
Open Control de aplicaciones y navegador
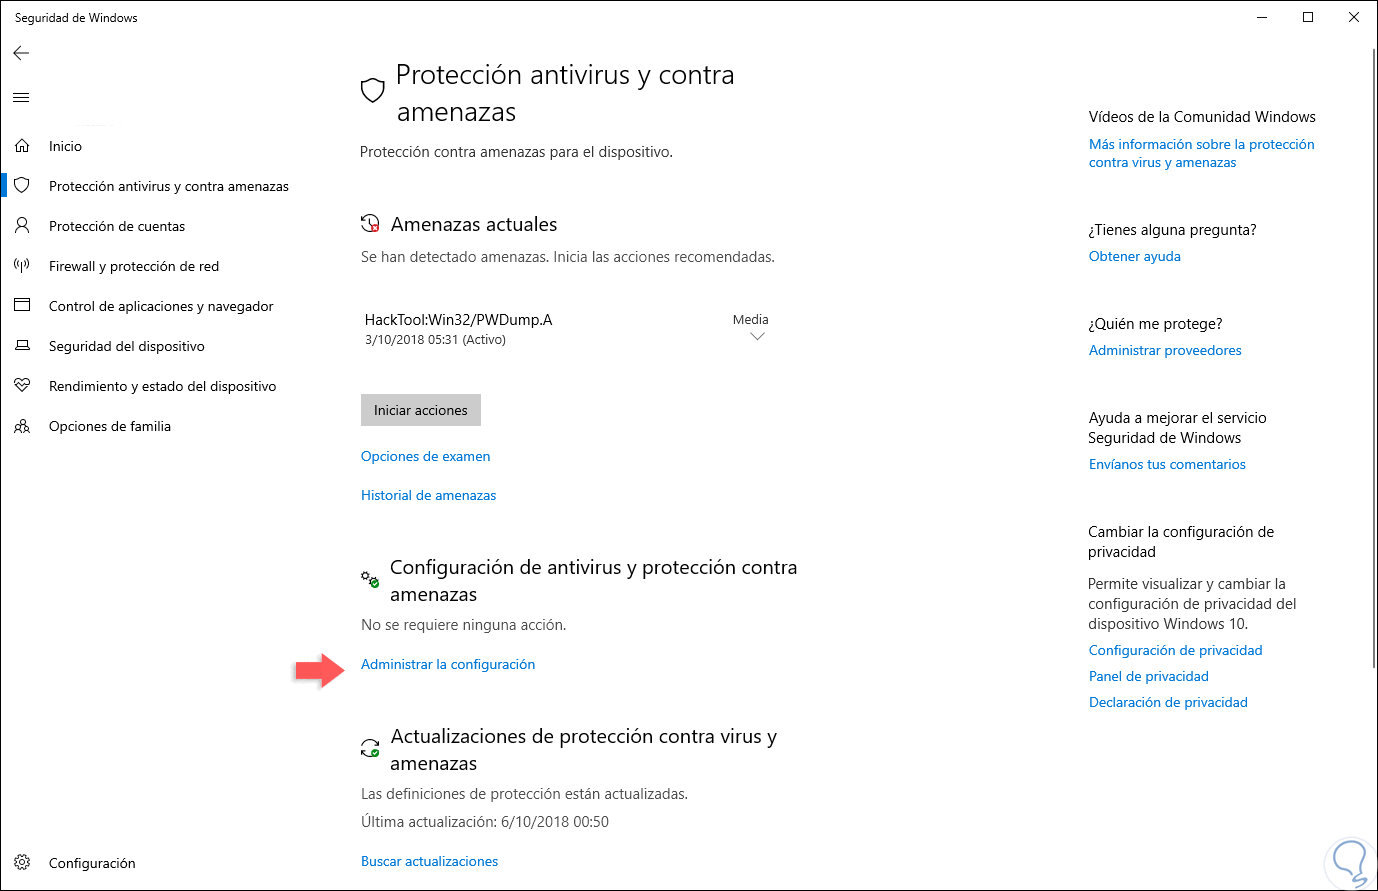161,306
